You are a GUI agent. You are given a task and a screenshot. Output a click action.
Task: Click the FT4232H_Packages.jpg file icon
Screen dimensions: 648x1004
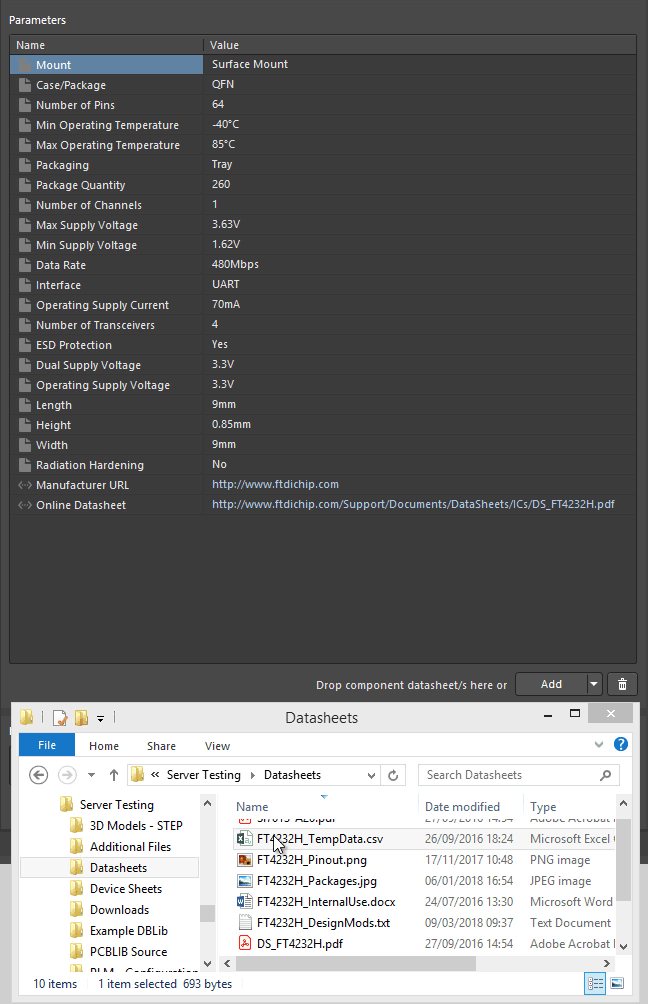(244, 881)
